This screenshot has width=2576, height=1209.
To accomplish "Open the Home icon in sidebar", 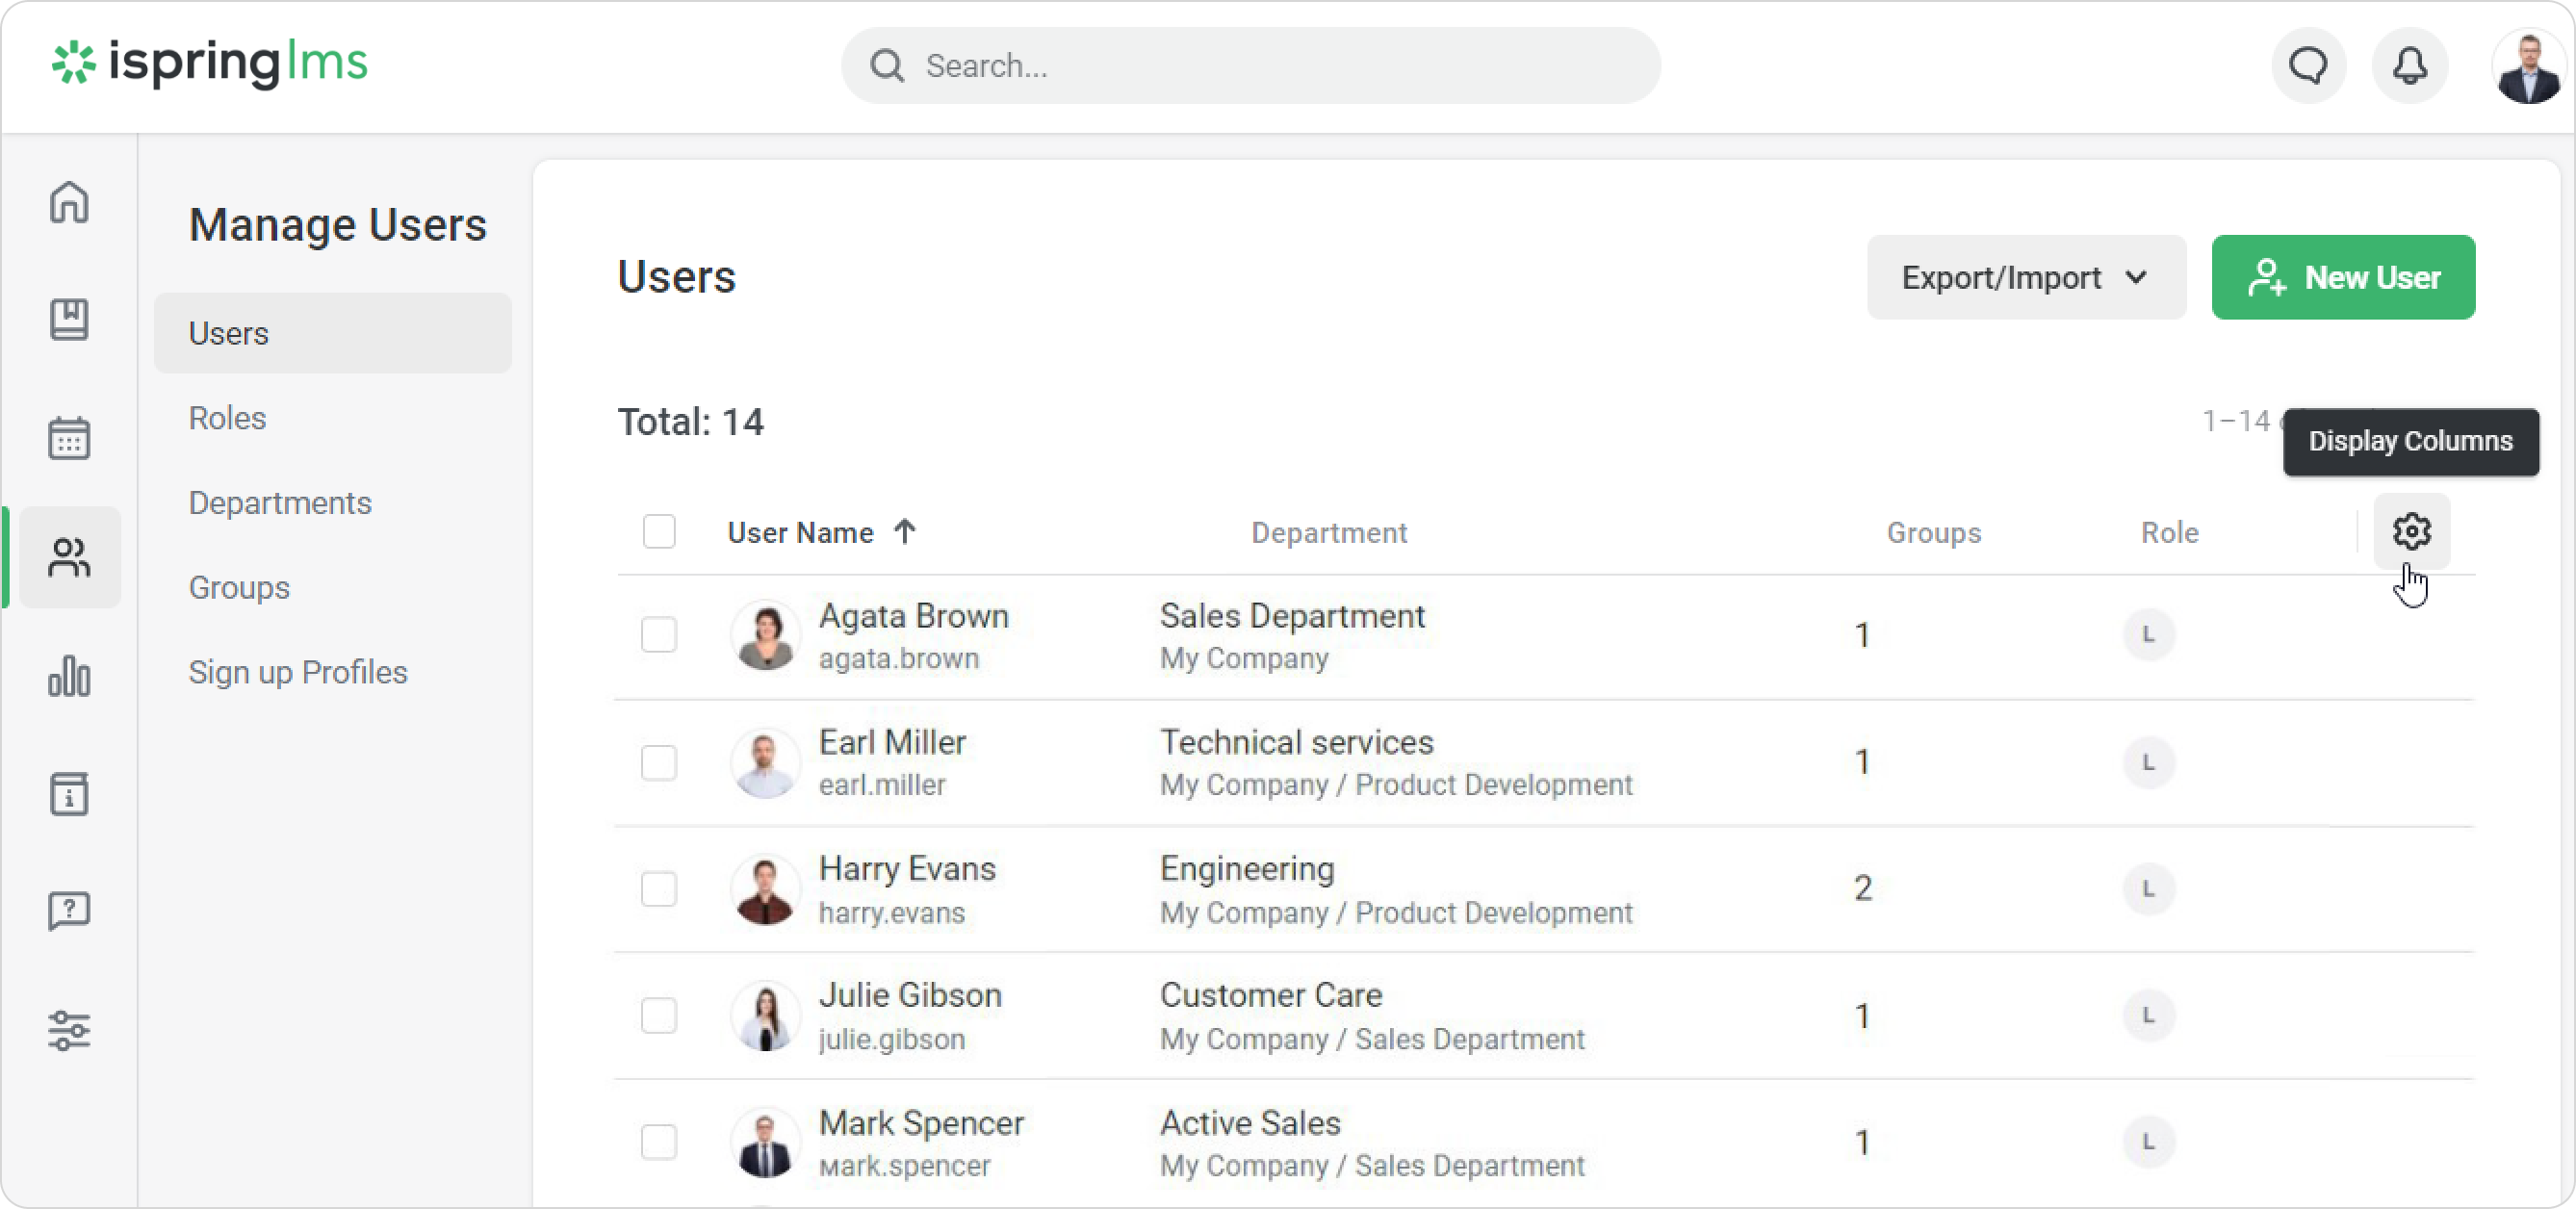I will click(69, 201).
